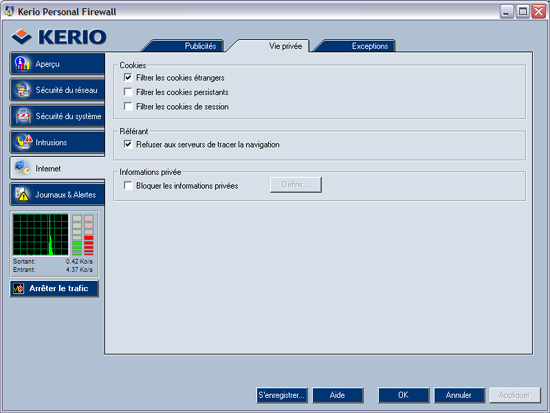
Task: Enable Filtrer les cookies persistants
Action: [x=128, y=92]
